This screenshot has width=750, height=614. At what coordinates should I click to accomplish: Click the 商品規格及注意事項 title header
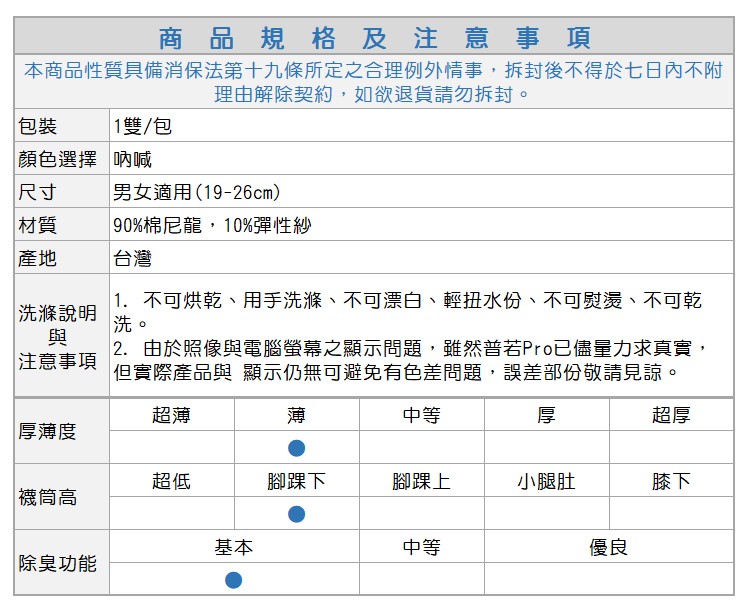click(375, 38)
